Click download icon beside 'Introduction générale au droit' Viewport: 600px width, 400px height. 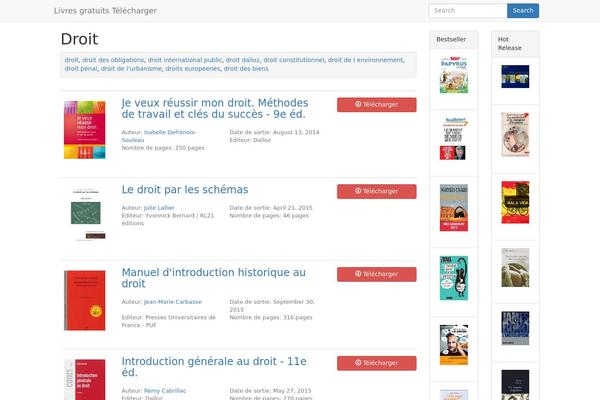tap(358, 362)
